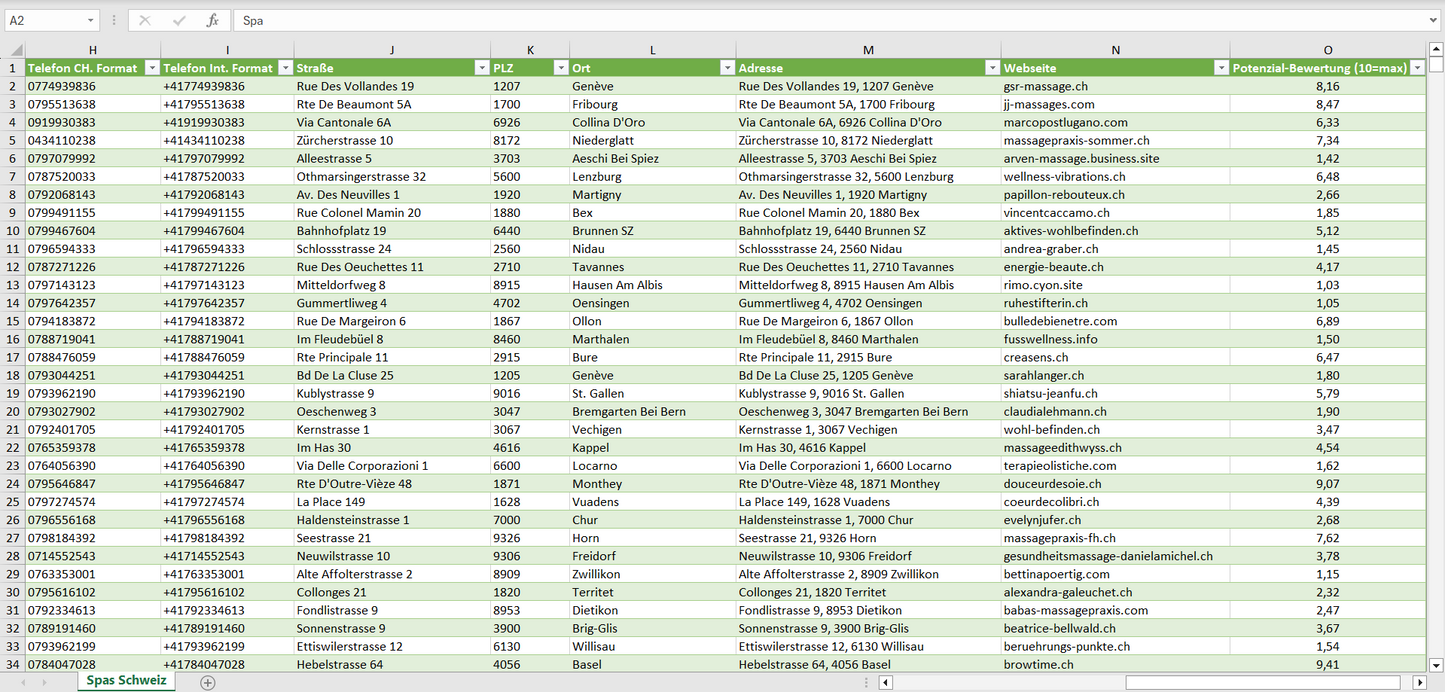This screenshot has height=692, width=1445.
Task: Click the Enter checkmark icon in formula bar
Action: click(179, 20)
